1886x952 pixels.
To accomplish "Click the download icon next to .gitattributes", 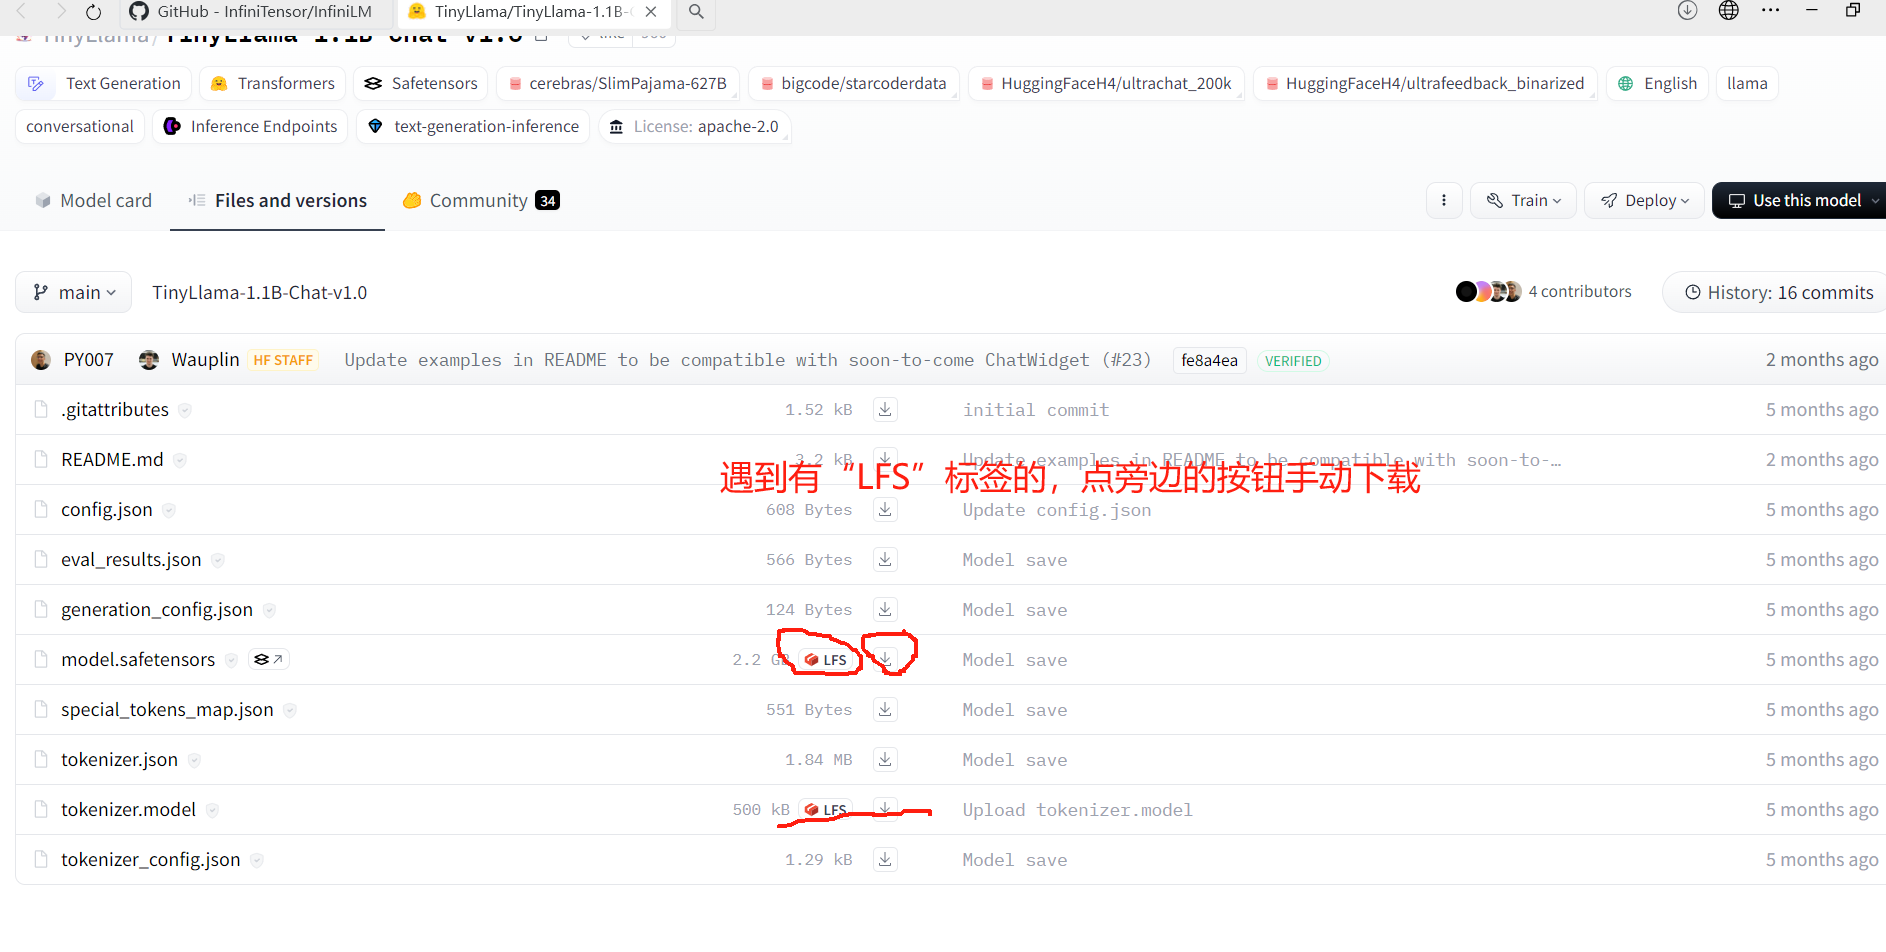I will tap(884, 409).
